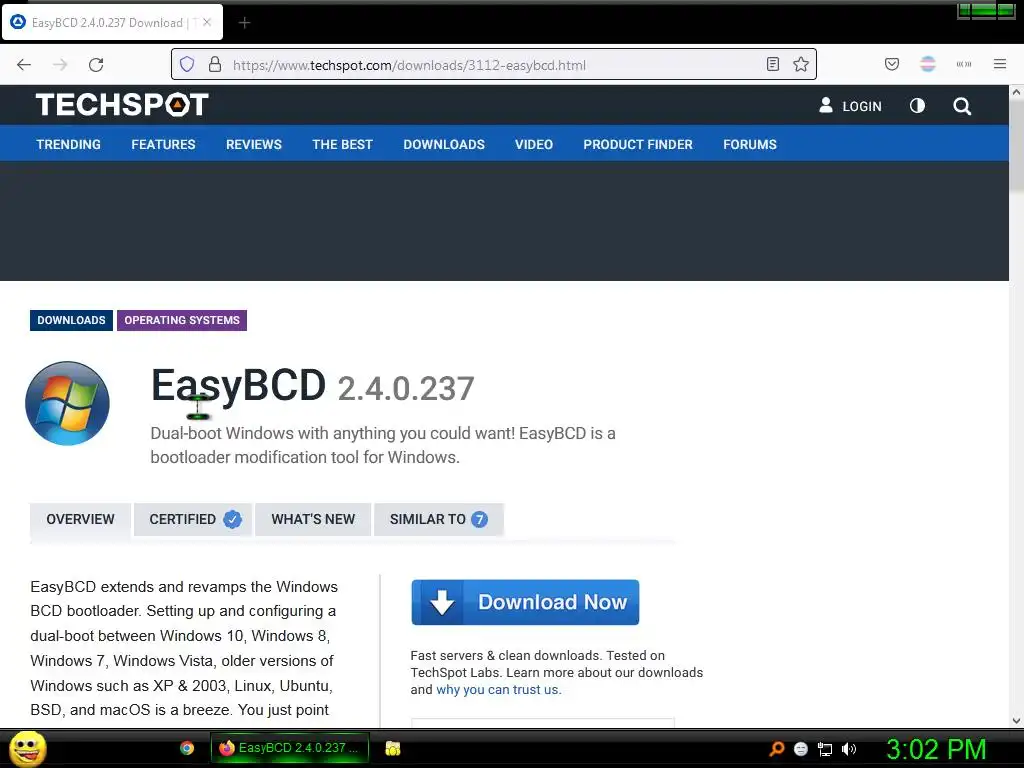Screen dimensions: 1024x768
Task: Reload the current page
Action: coord(96,65)
